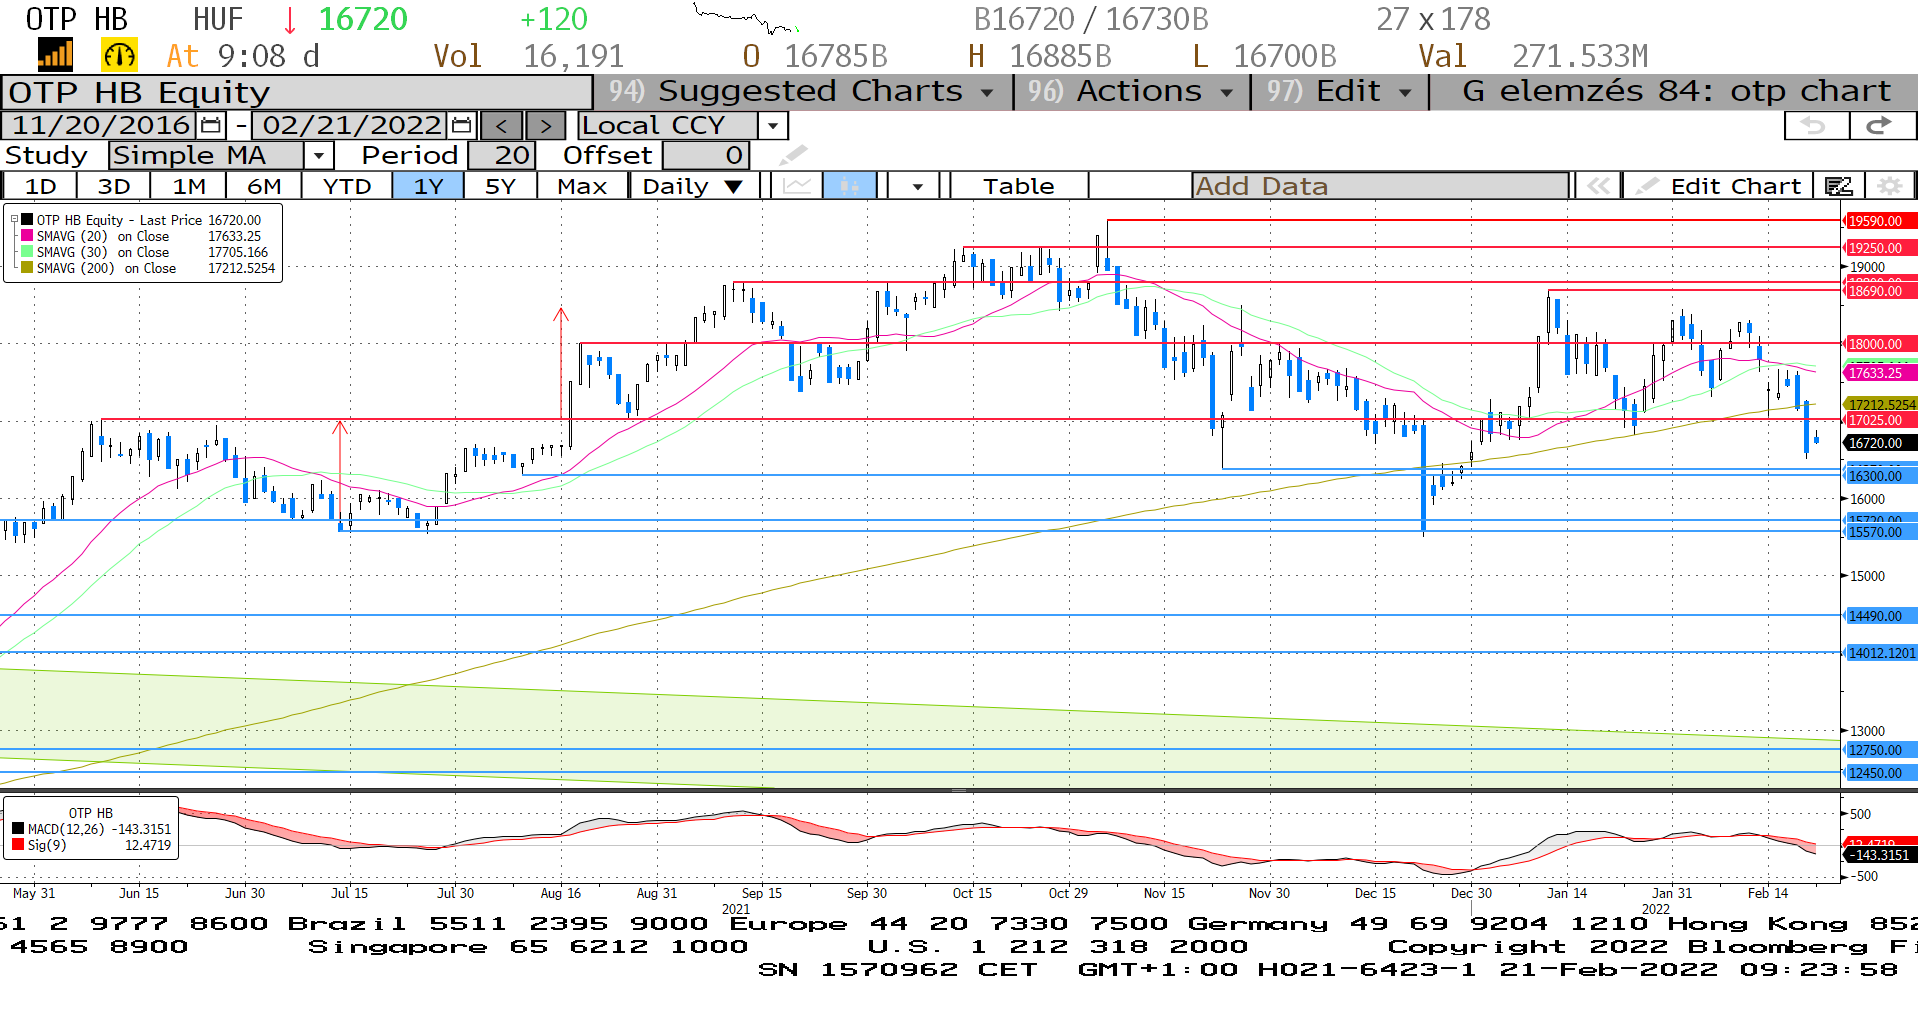The height and width of the screenshot is (1025, 1918).
Task: Click the -143.3151 MACD axis label
Action: tap(1879, 855)
